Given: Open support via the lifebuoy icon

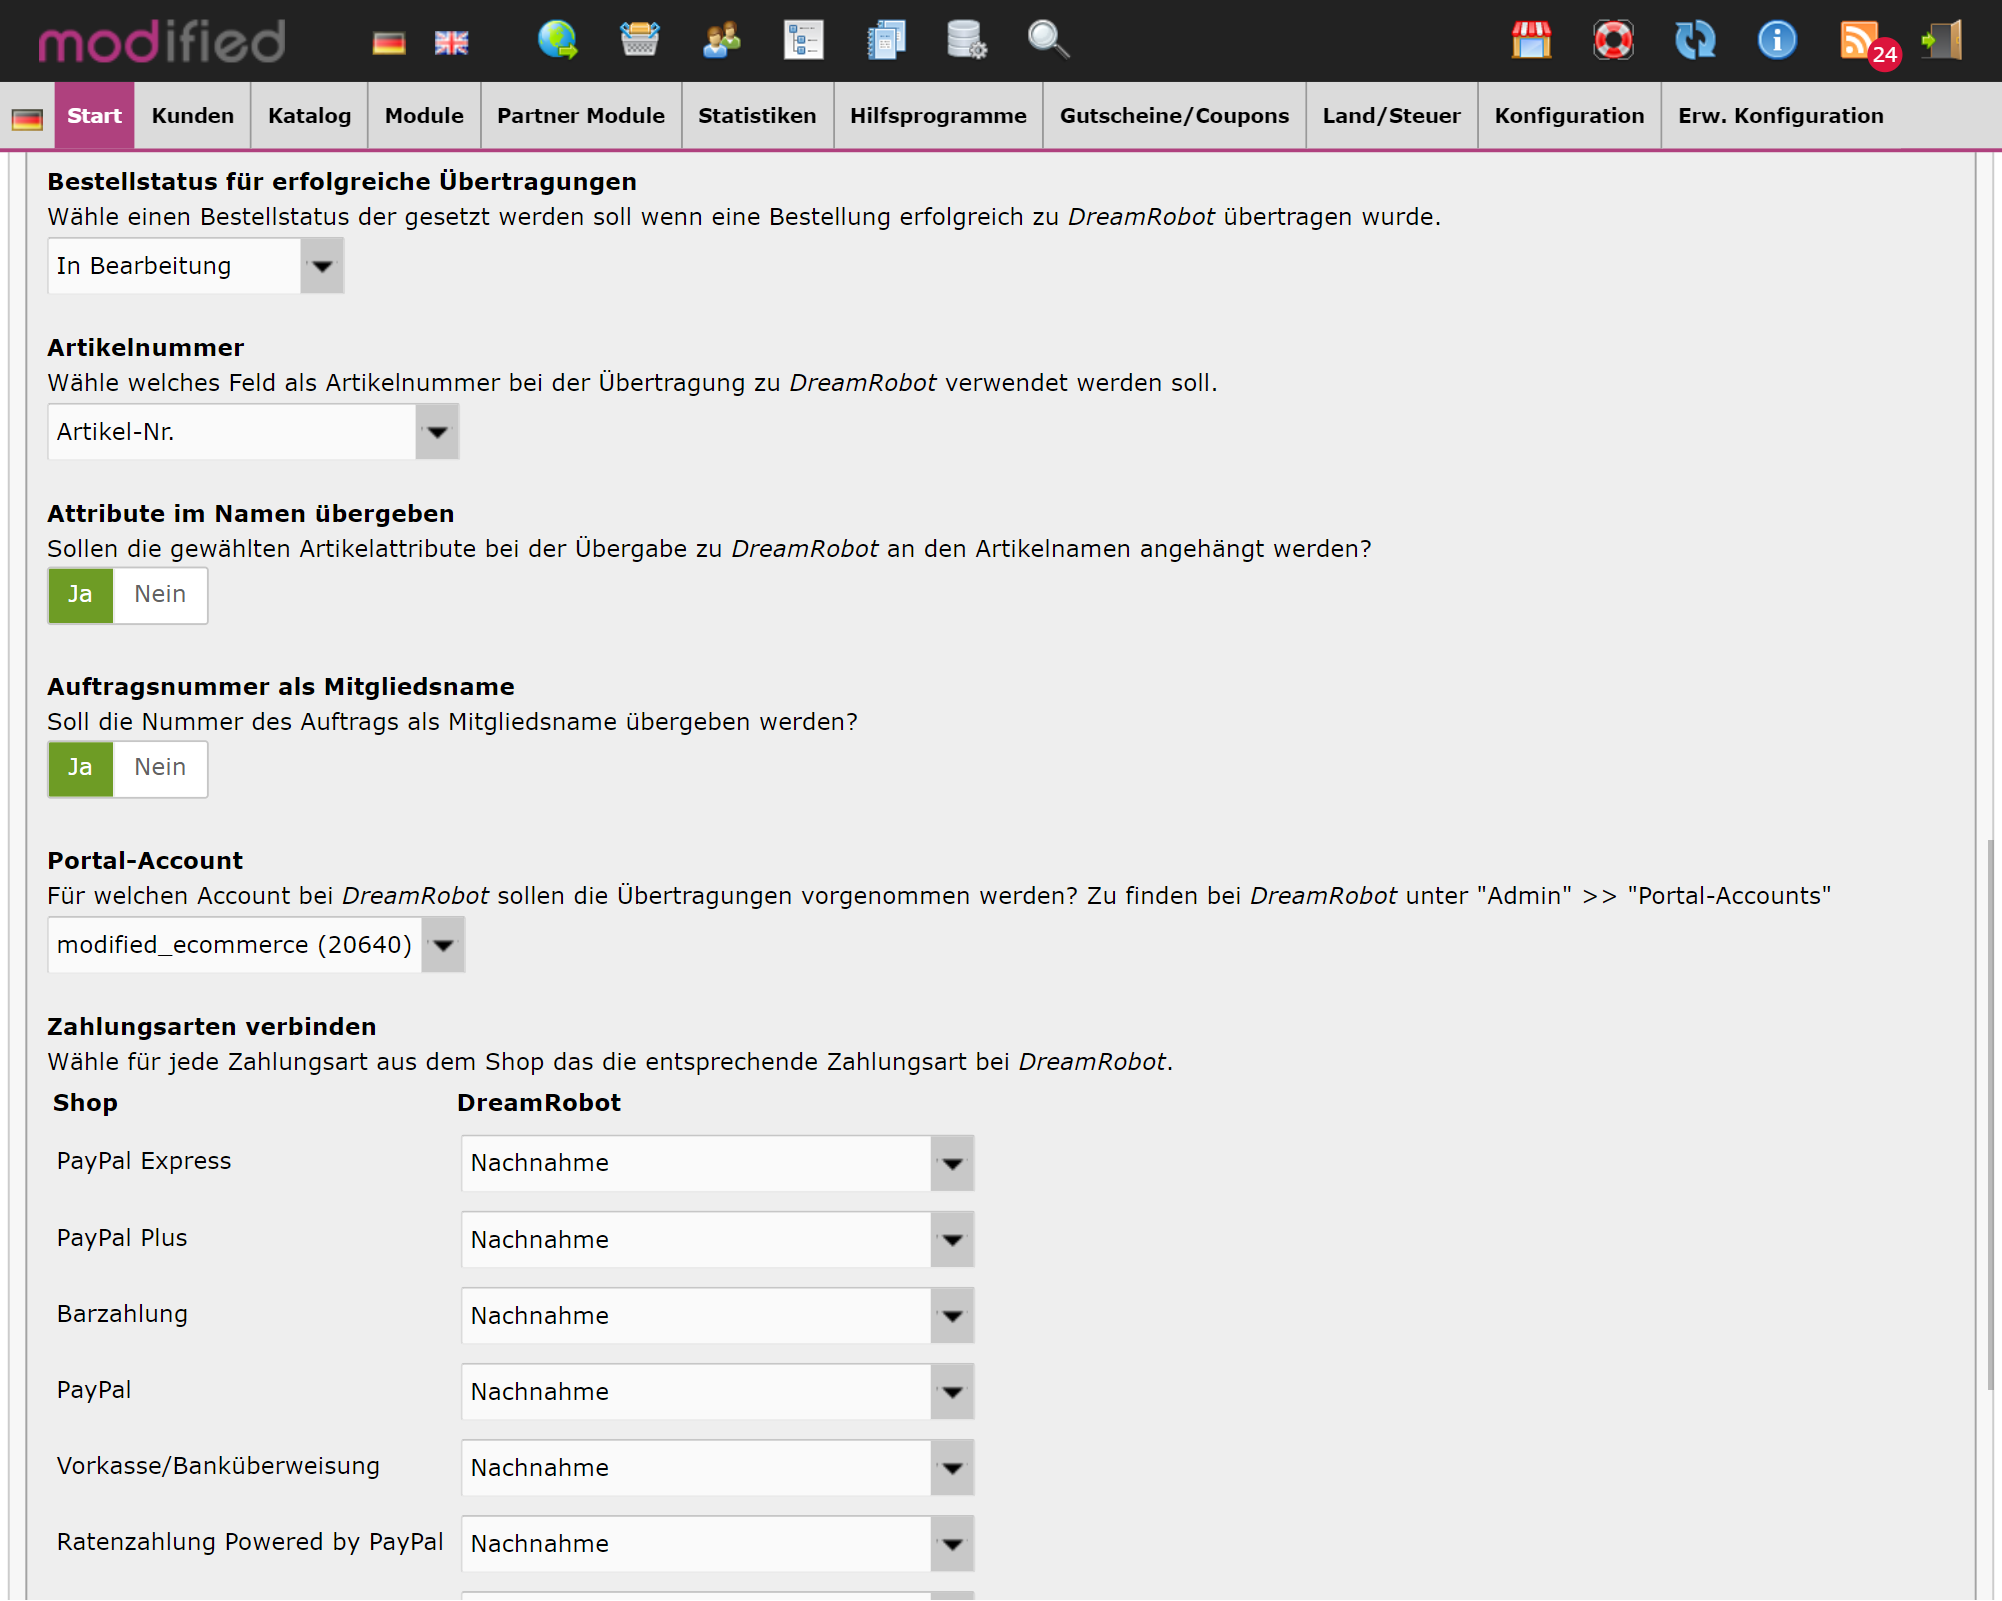Looking at the screenshot, I should tap(1612, 40).
